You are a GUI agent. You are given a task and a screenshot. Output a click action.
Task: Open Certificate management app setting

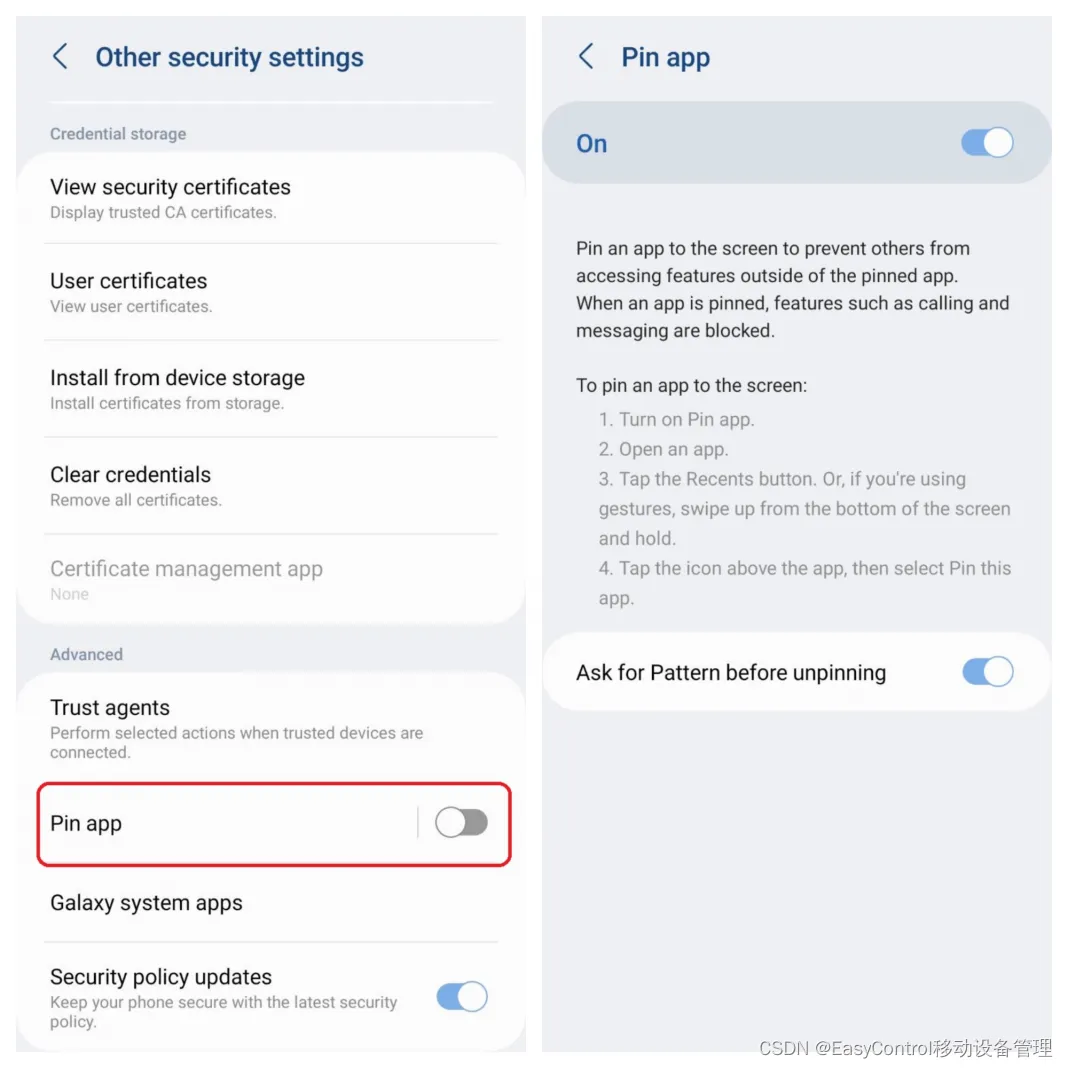(x=271, y=580)
